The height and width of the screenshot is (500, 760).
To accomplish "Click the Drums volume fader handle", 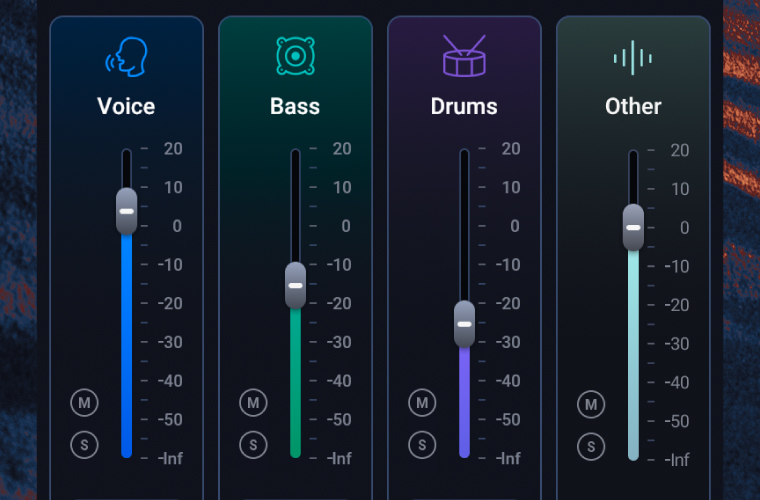I will (464, 323).
